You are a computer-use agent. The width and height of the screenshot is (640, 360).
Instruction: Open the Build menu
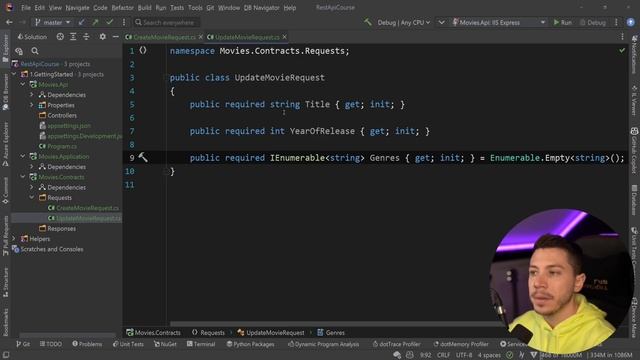[144, 7]
